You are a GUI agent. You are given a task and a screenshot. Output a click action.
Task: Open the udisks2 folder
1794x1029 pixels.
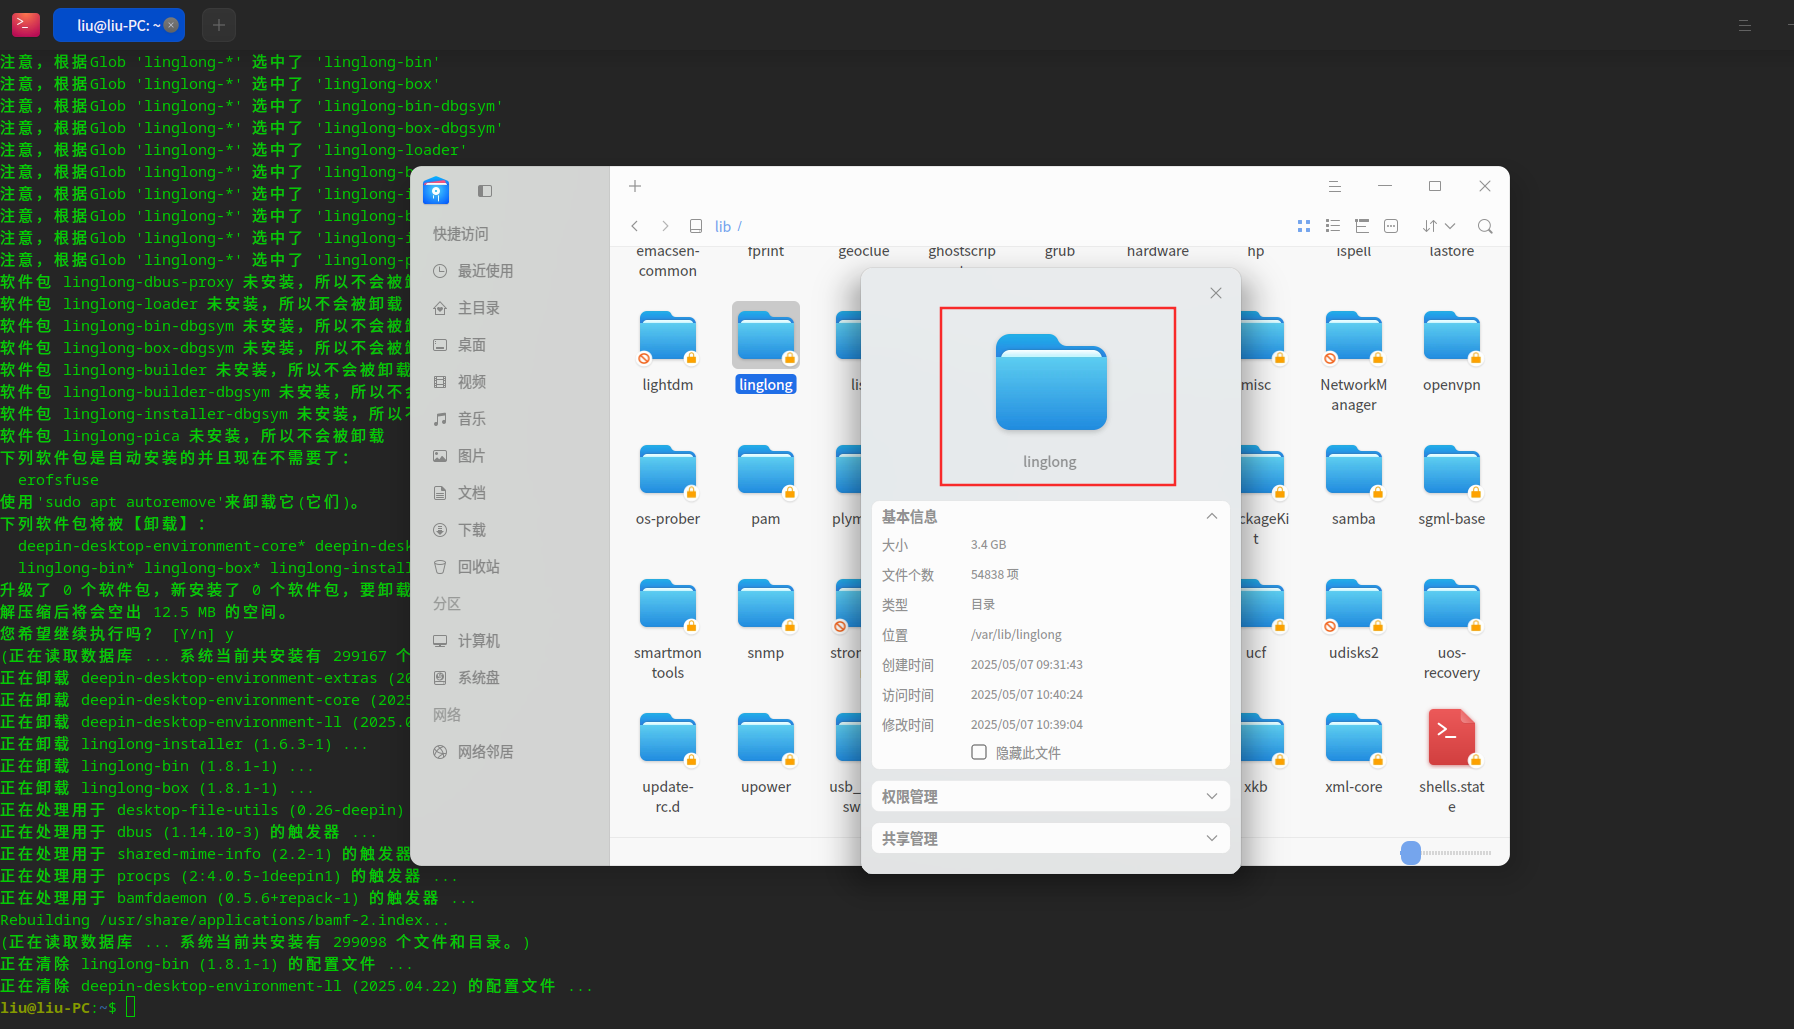pos(1353,606)
